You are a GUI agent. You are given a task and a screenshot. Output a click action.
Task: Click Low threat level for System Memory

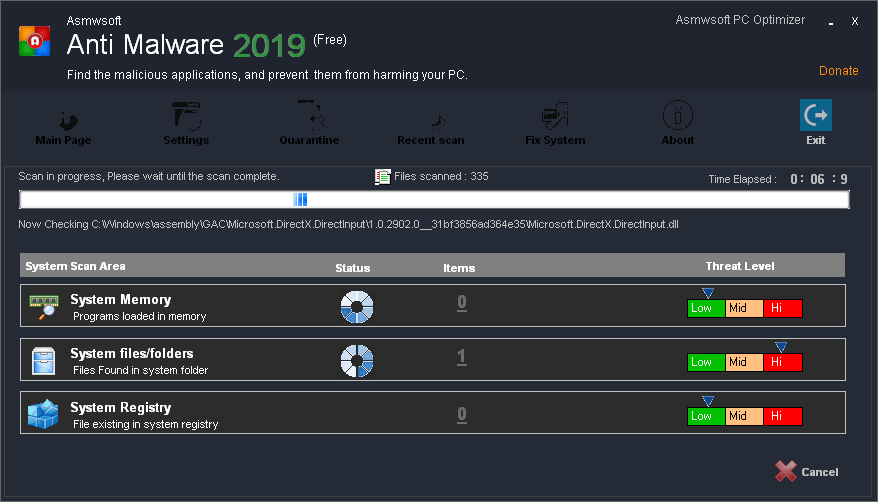tap(706, 308)
